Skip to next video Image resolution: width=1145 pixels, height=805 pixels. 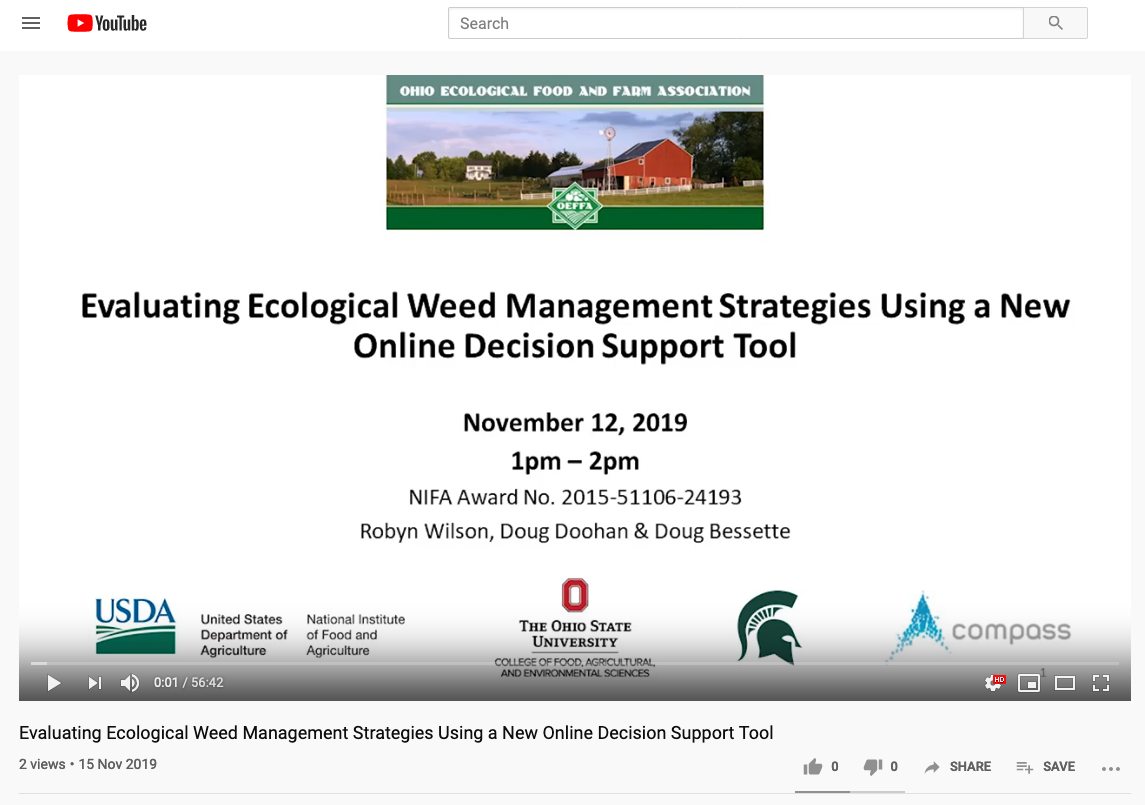coord(94,682)
